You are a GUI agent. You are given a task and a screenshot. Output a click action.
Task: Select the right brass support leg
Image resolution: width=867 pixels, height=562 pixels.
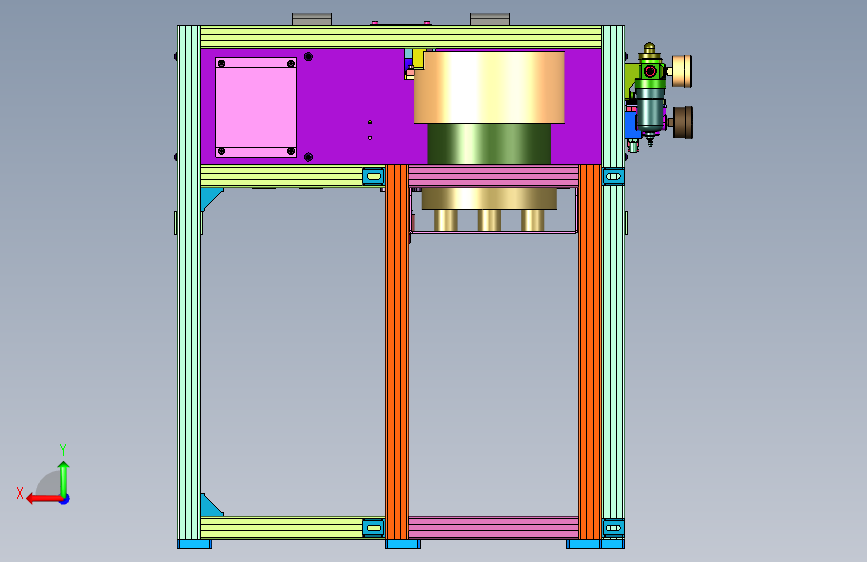tap(533, 220)
